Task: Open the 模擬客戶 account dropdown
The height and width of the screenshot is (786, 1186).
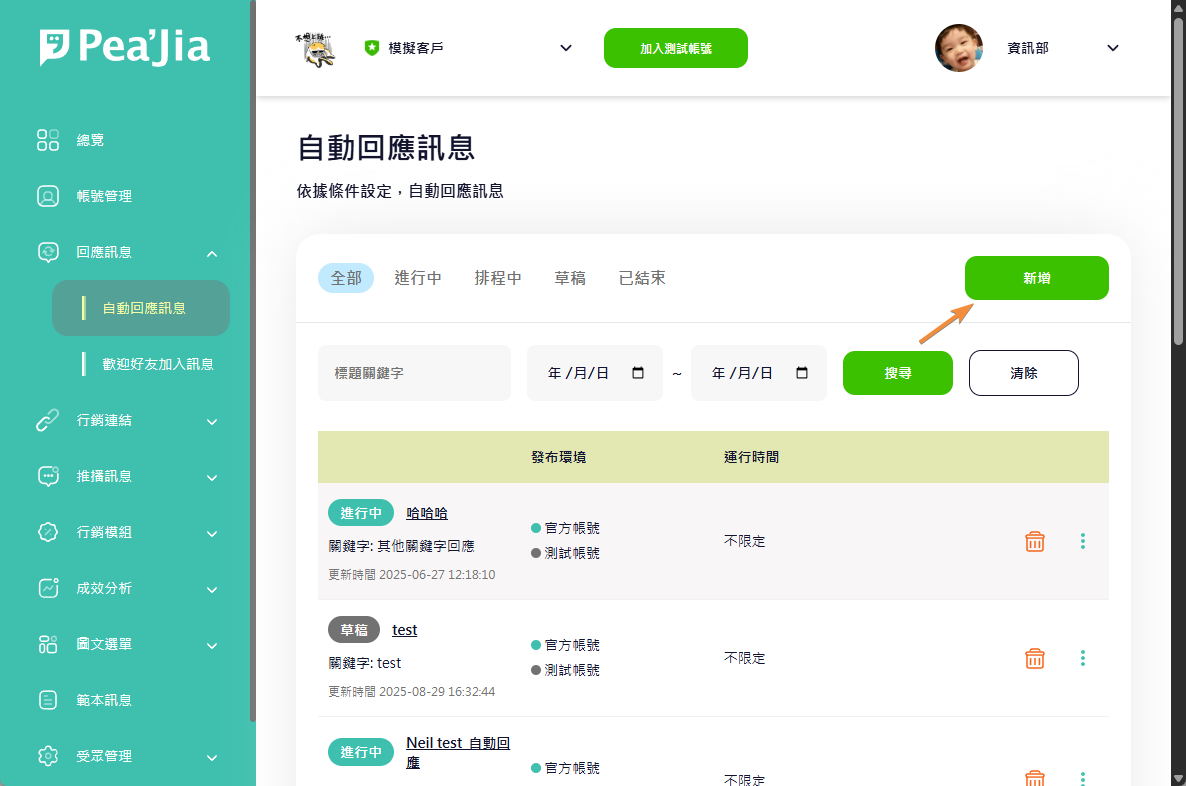Action: point(566,48)
